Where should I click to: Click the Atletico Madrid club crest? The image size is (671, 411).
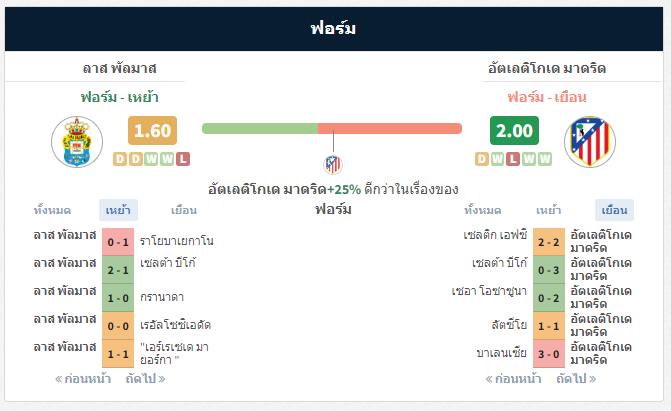tap(590, 142)
